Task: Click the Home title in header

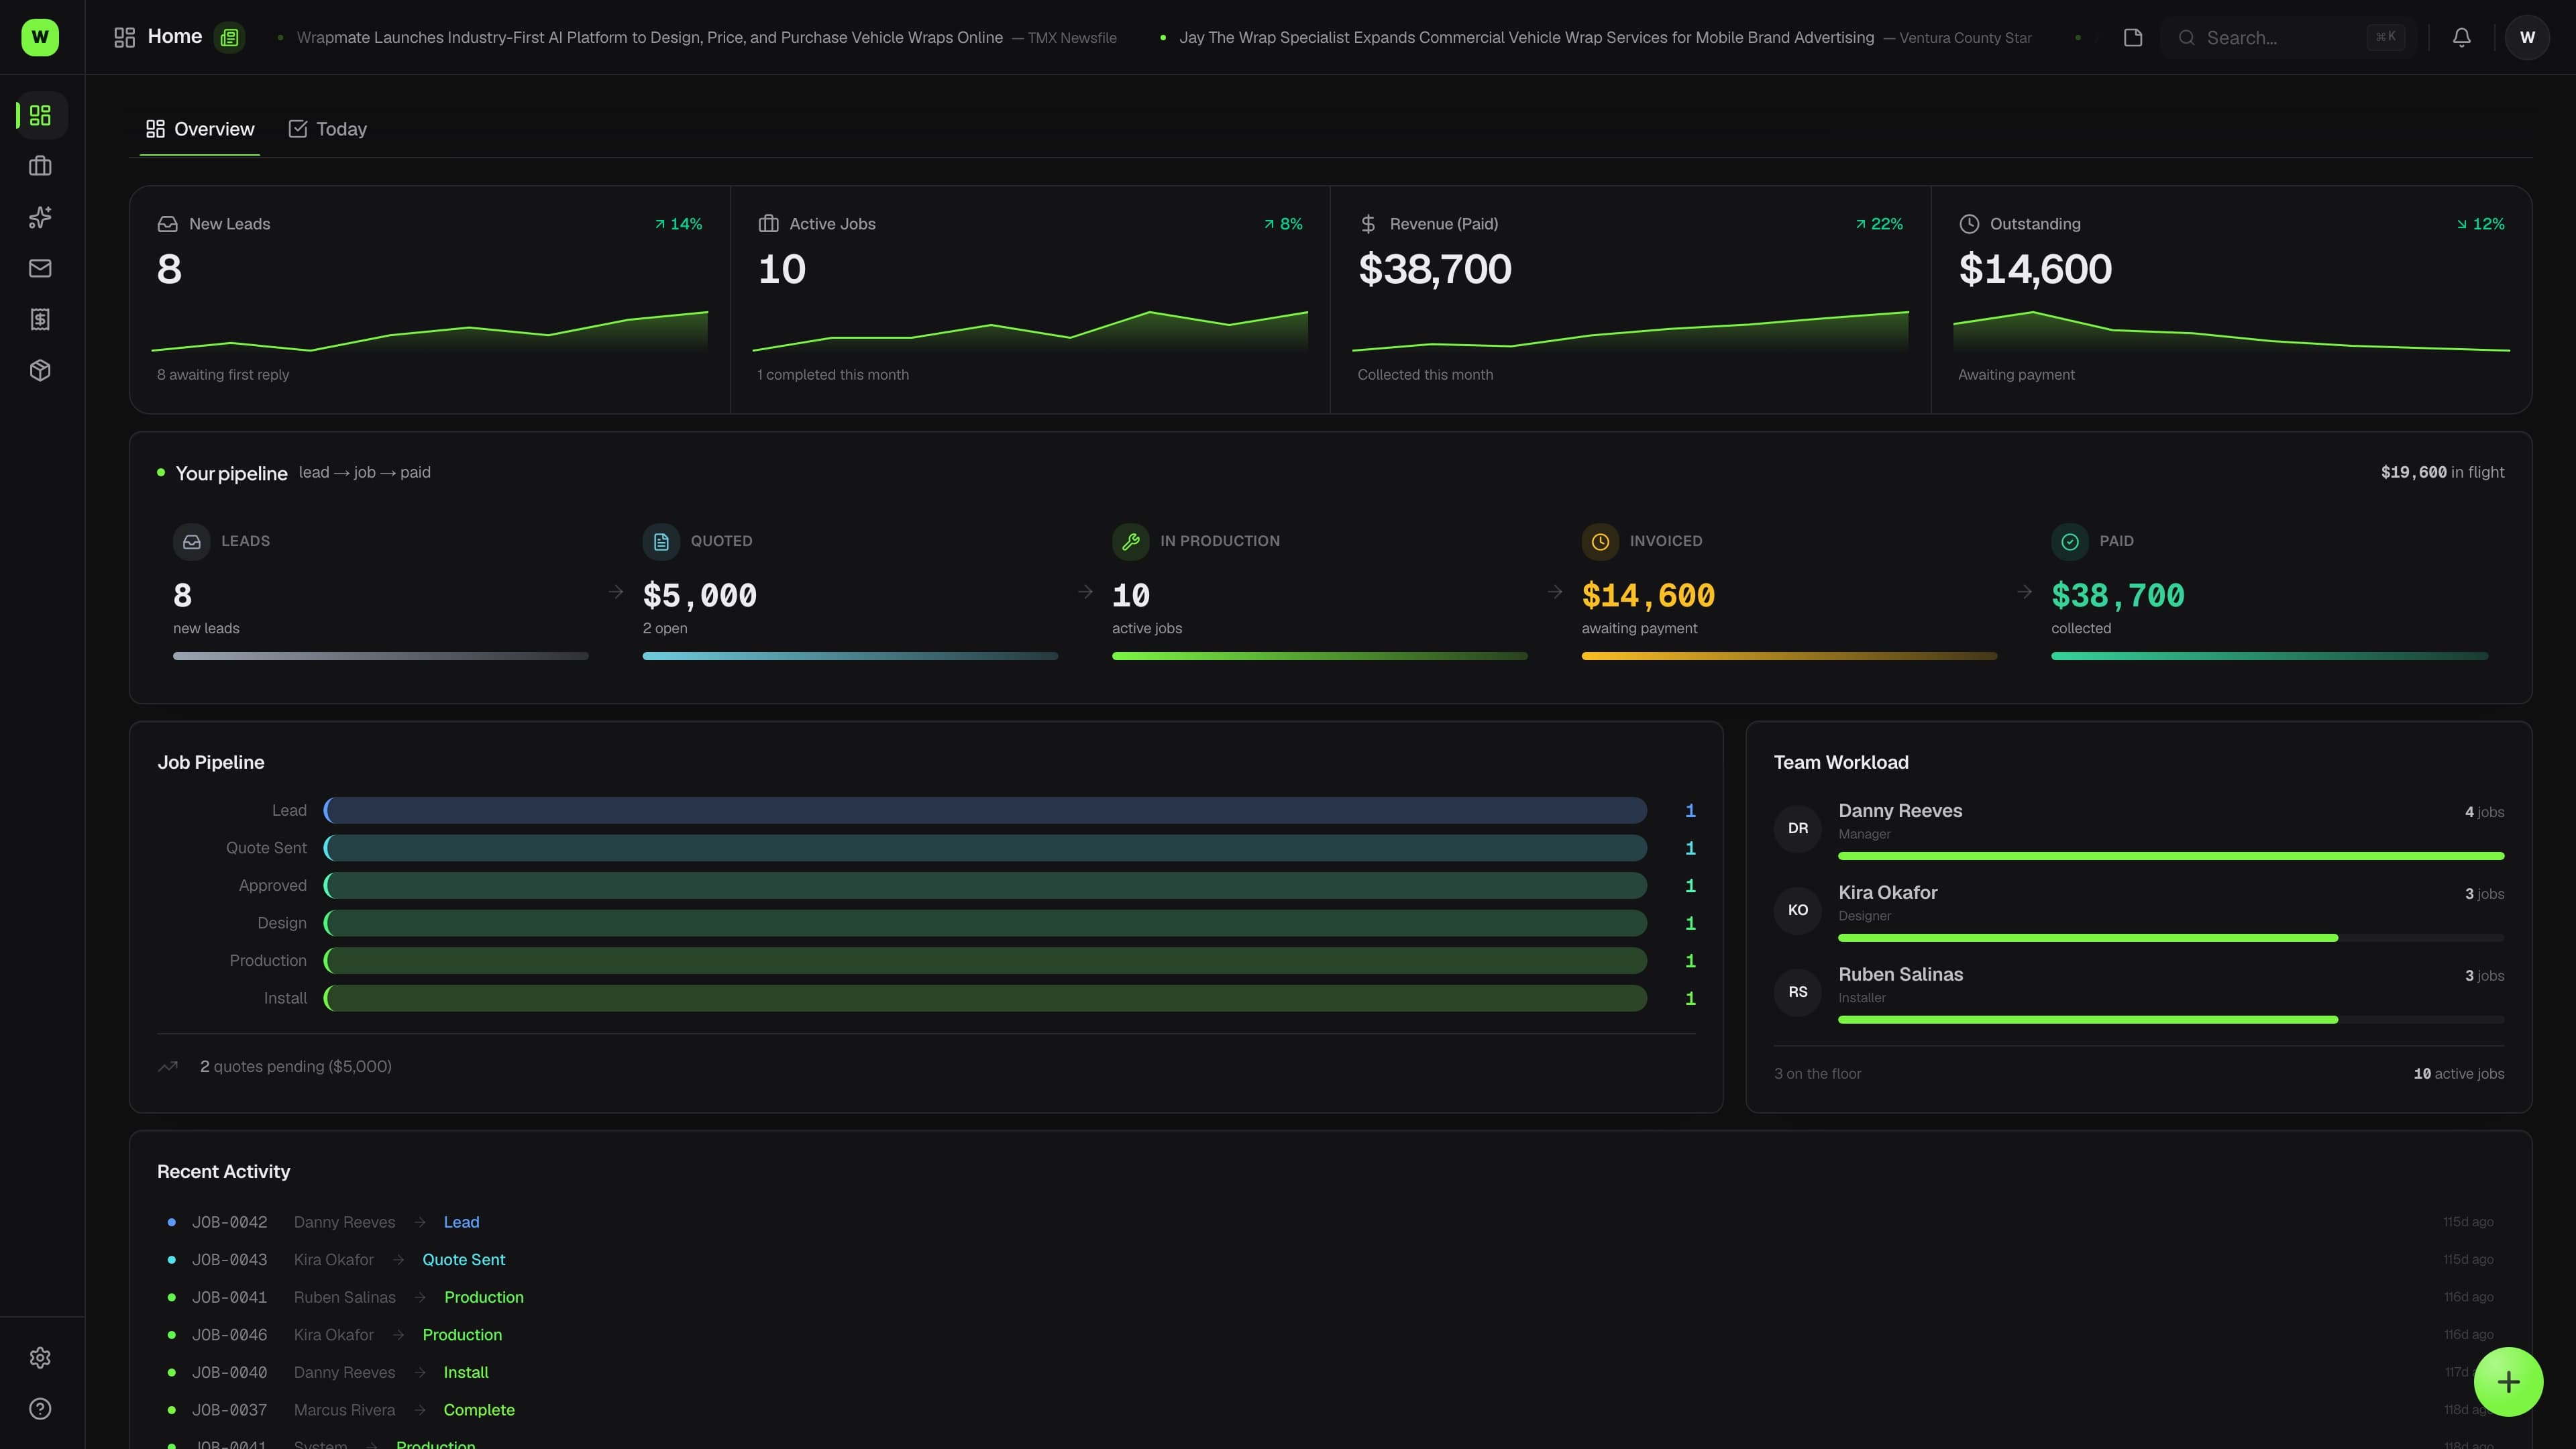Action: (x=175, y=37)
